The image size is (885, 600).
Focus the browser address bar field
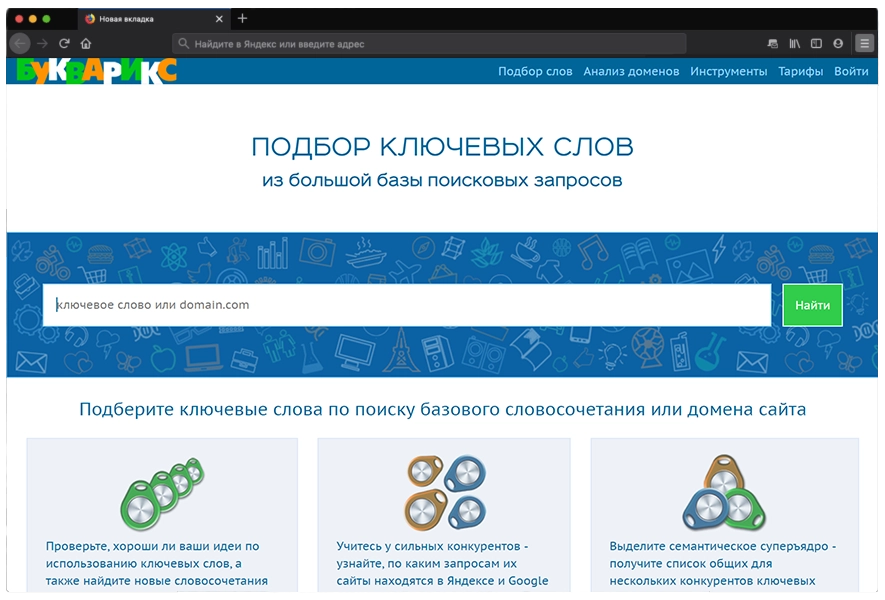point(429,43)
